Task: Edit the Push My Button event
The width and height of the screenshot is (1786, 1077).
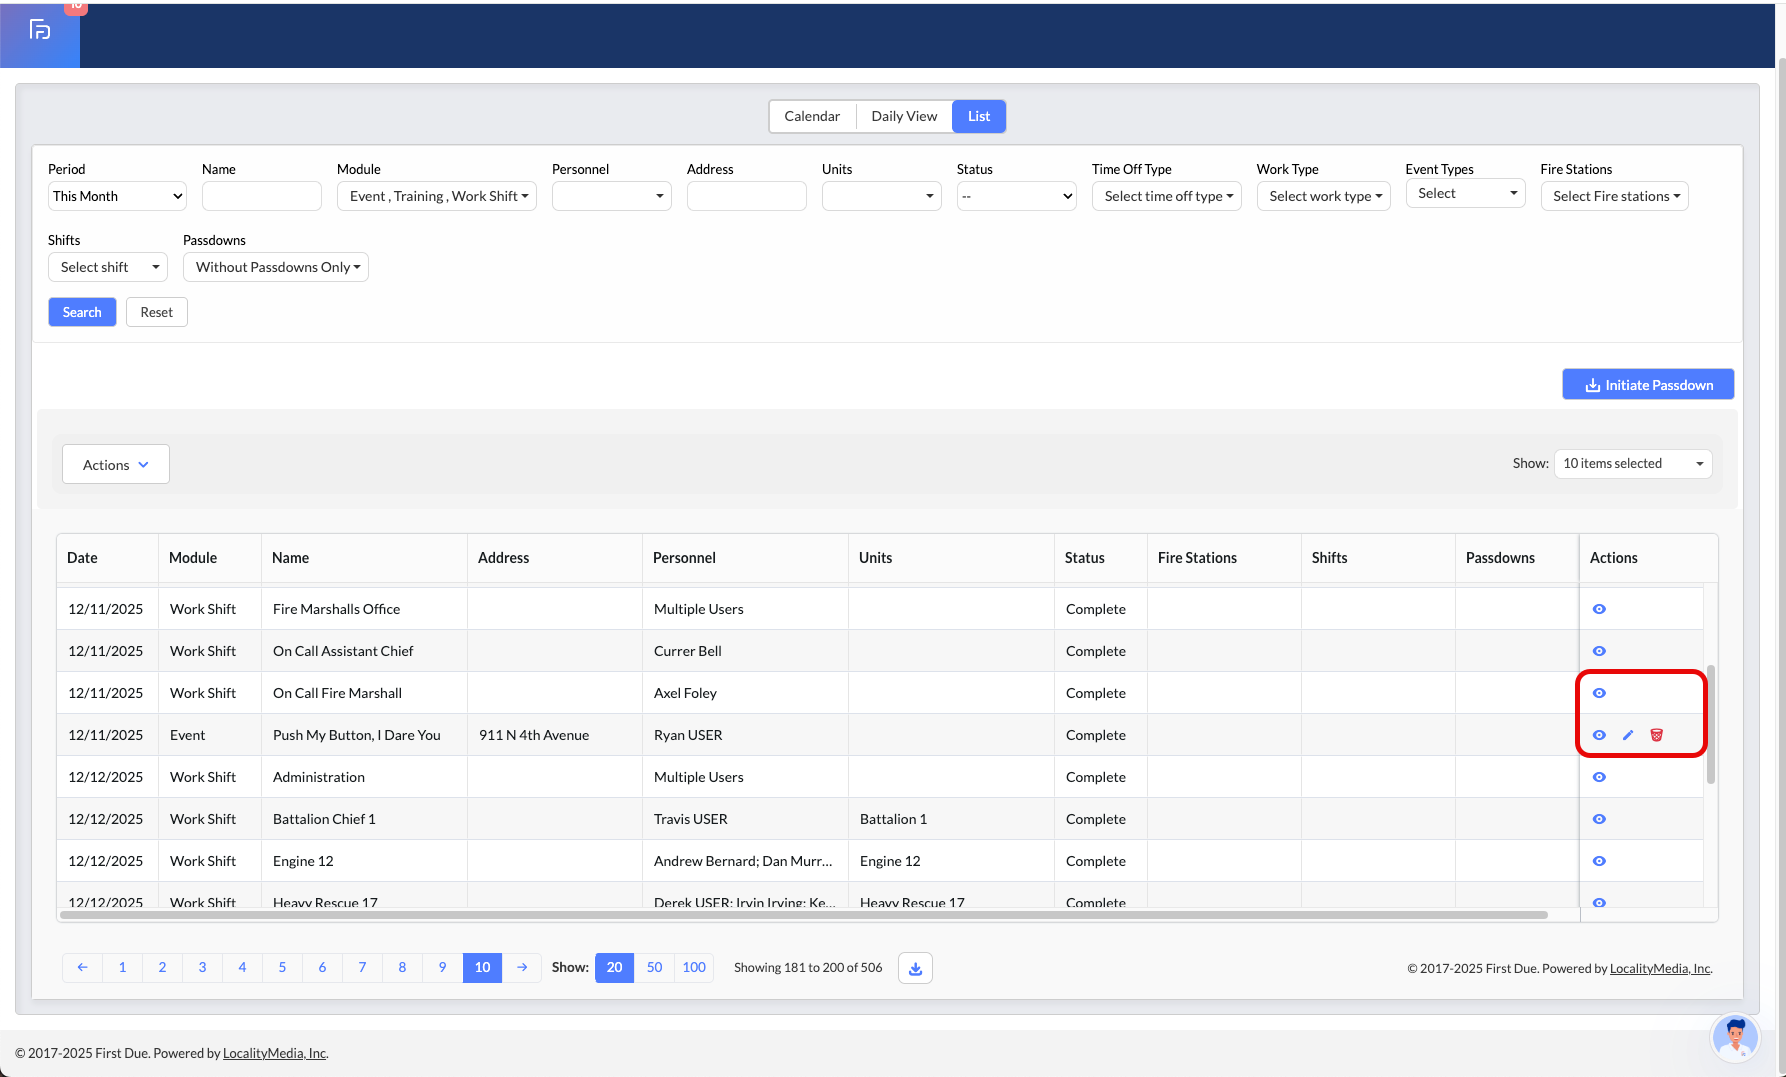Action: (x=1628, y=735)
